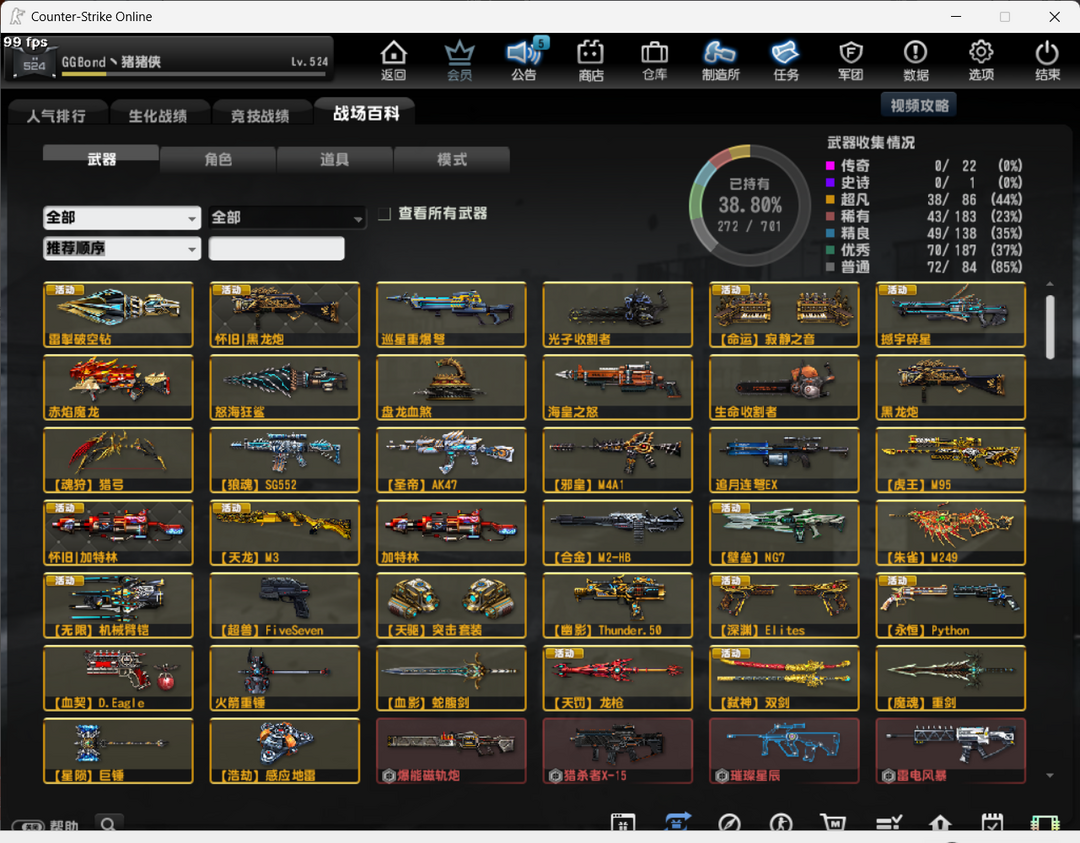Open the 制造所 crafting icon
This screenshot has height=843, width=1080.
click(x=720, y=61)
